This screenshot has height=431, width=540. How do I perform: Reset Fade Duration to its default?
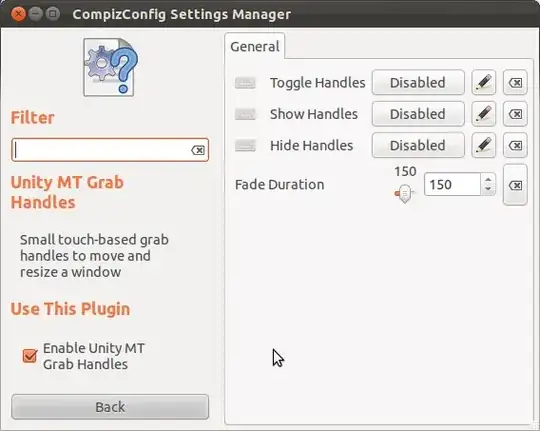[x=515, y=185]
